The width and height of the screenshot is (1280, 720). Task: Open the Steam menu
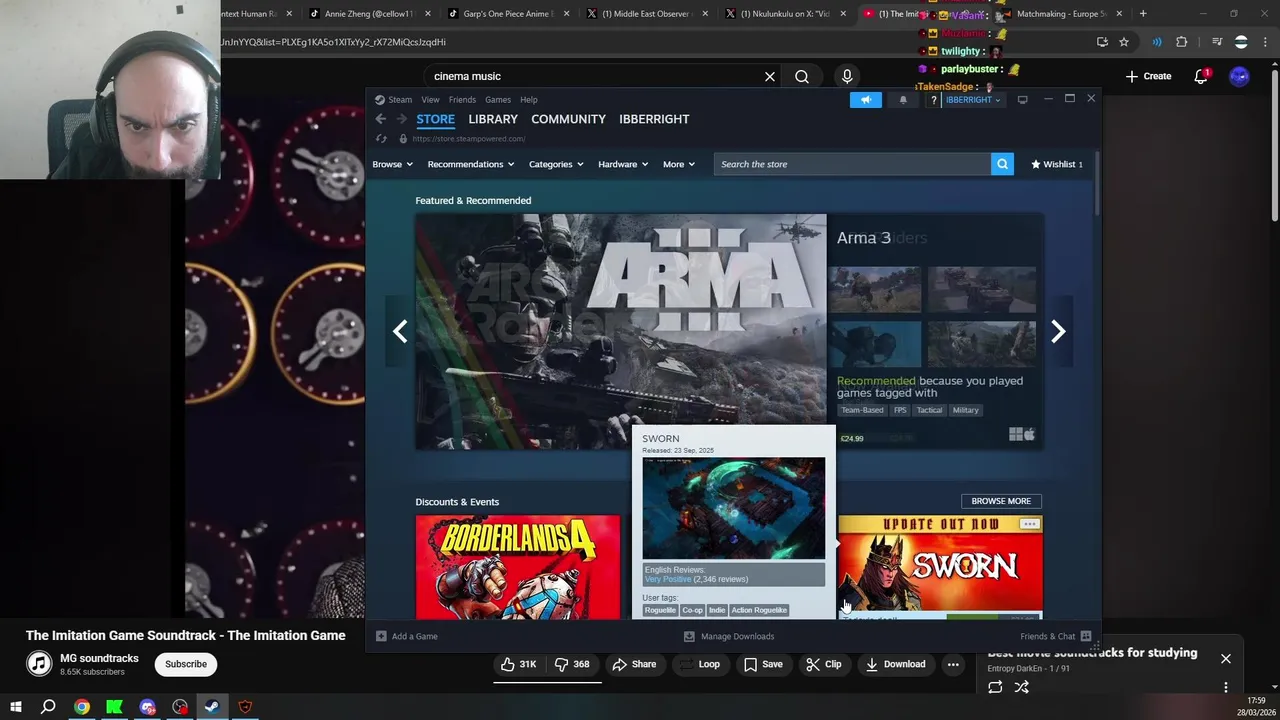400,100
